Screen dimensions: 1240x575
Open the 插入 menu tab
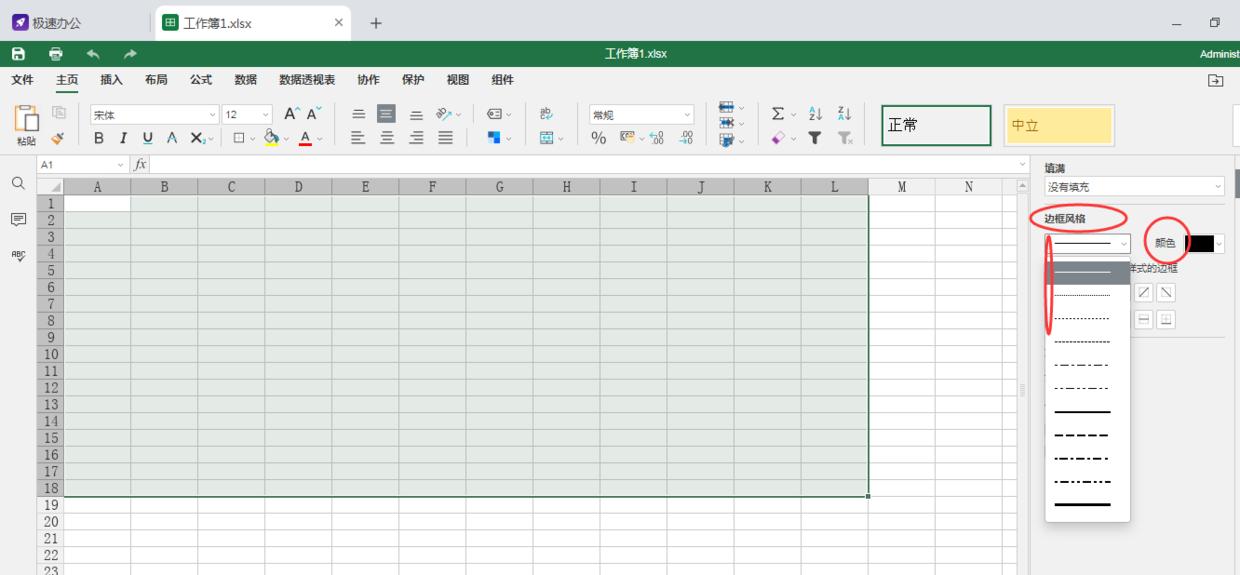[111, 80]
